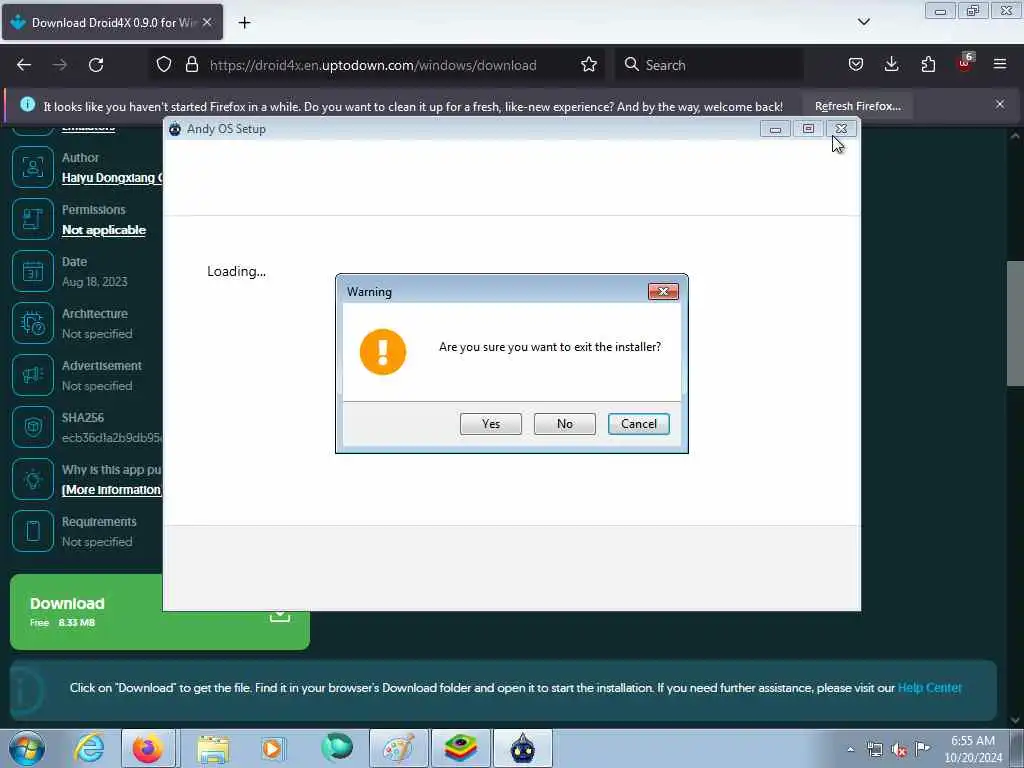This screenshot has height=768, width=1024.
Task: Open the Windows Start menu
Action: click(27, 748)
